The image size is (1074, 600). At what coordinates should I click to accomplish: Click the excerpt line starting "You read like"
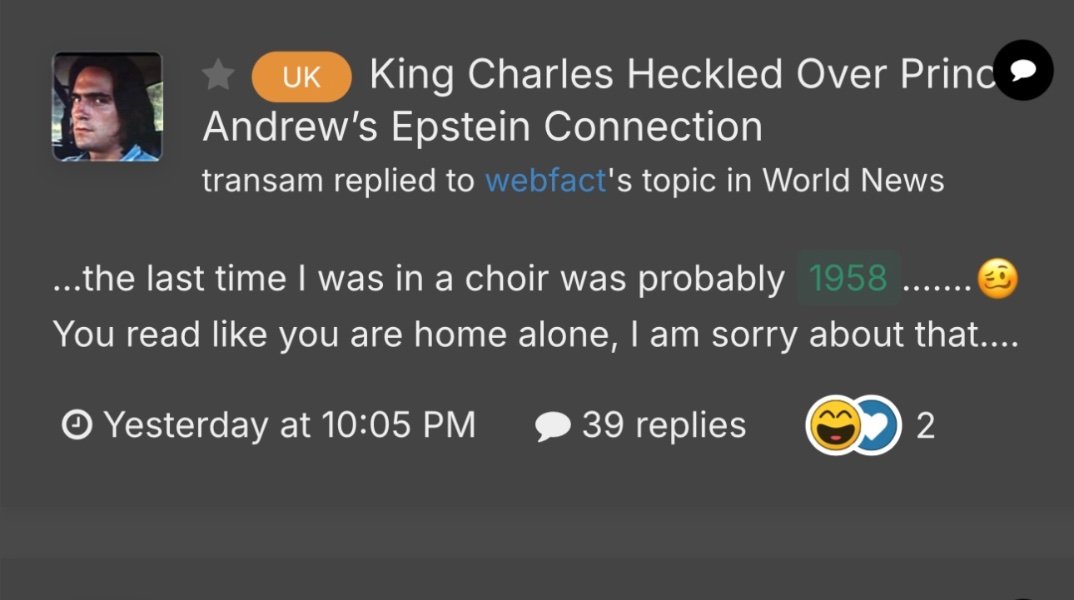point(535,332)
